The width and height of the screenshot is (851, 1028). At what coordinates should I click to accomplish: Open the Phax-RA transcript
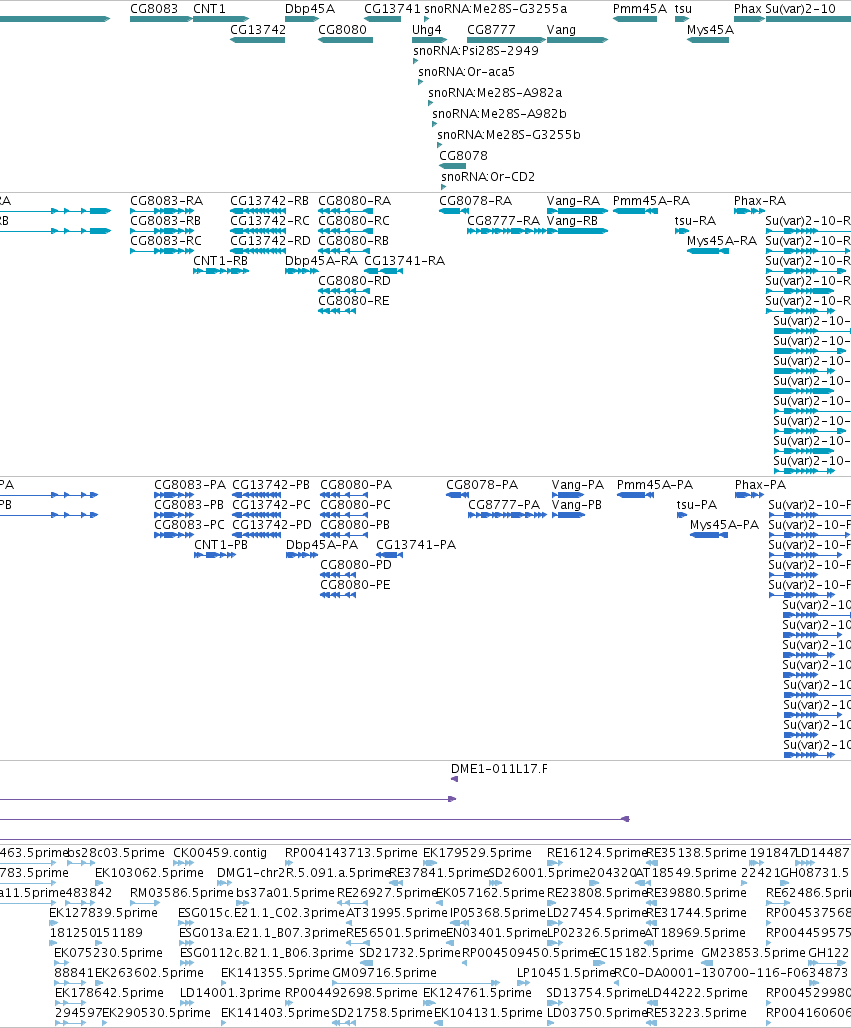(749, 211)
